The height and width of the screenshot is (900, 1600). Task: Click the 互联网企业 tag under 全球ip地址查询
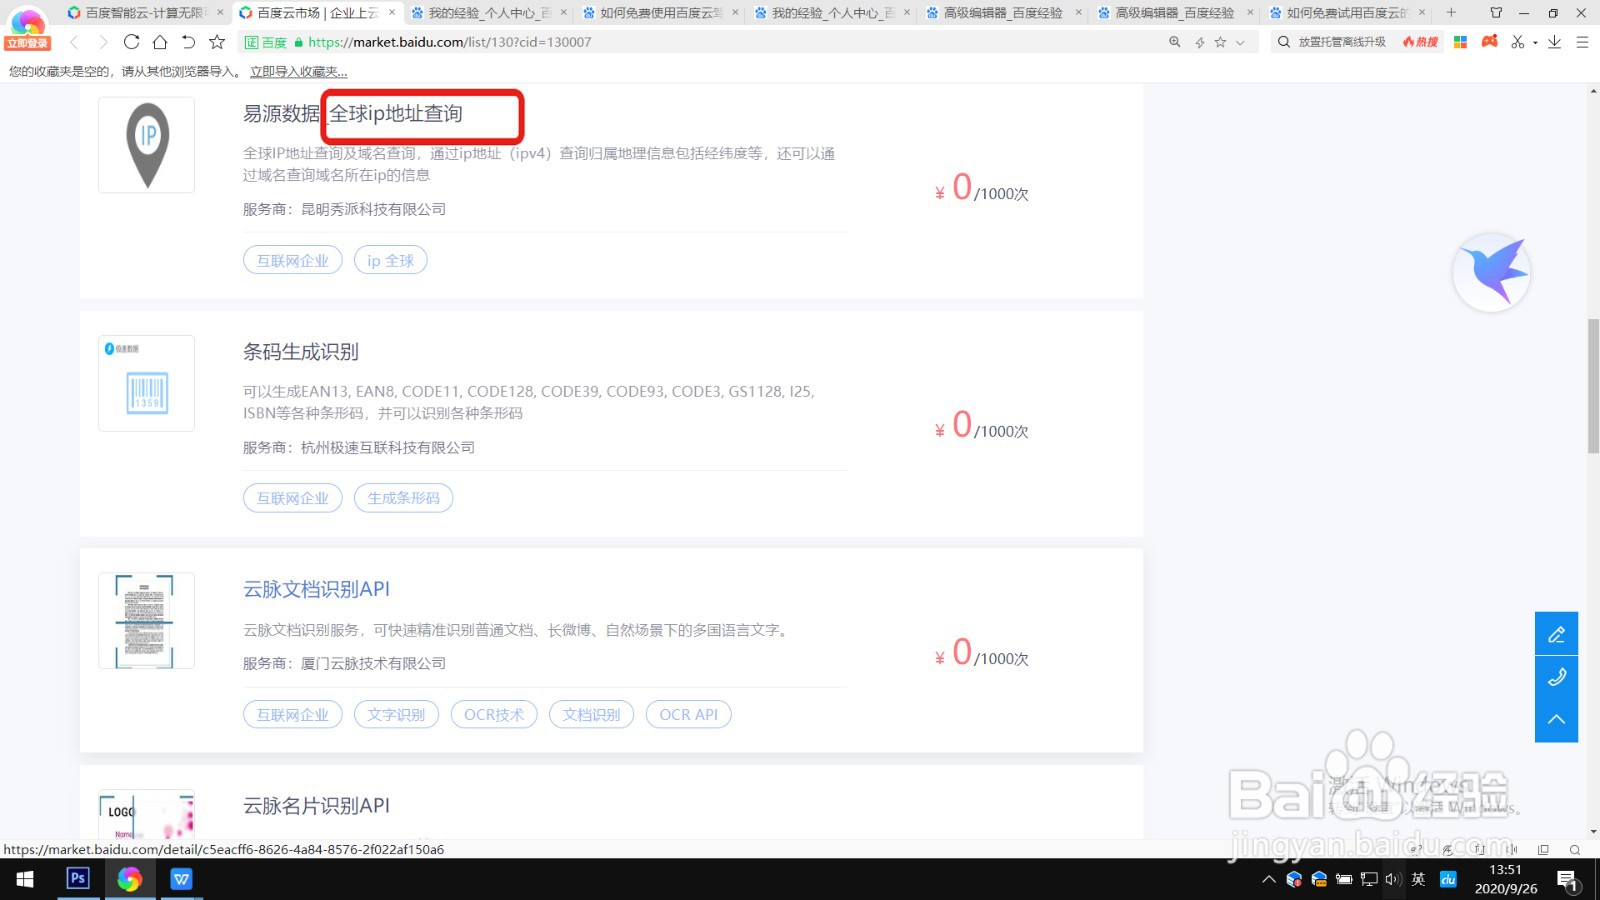293,260
